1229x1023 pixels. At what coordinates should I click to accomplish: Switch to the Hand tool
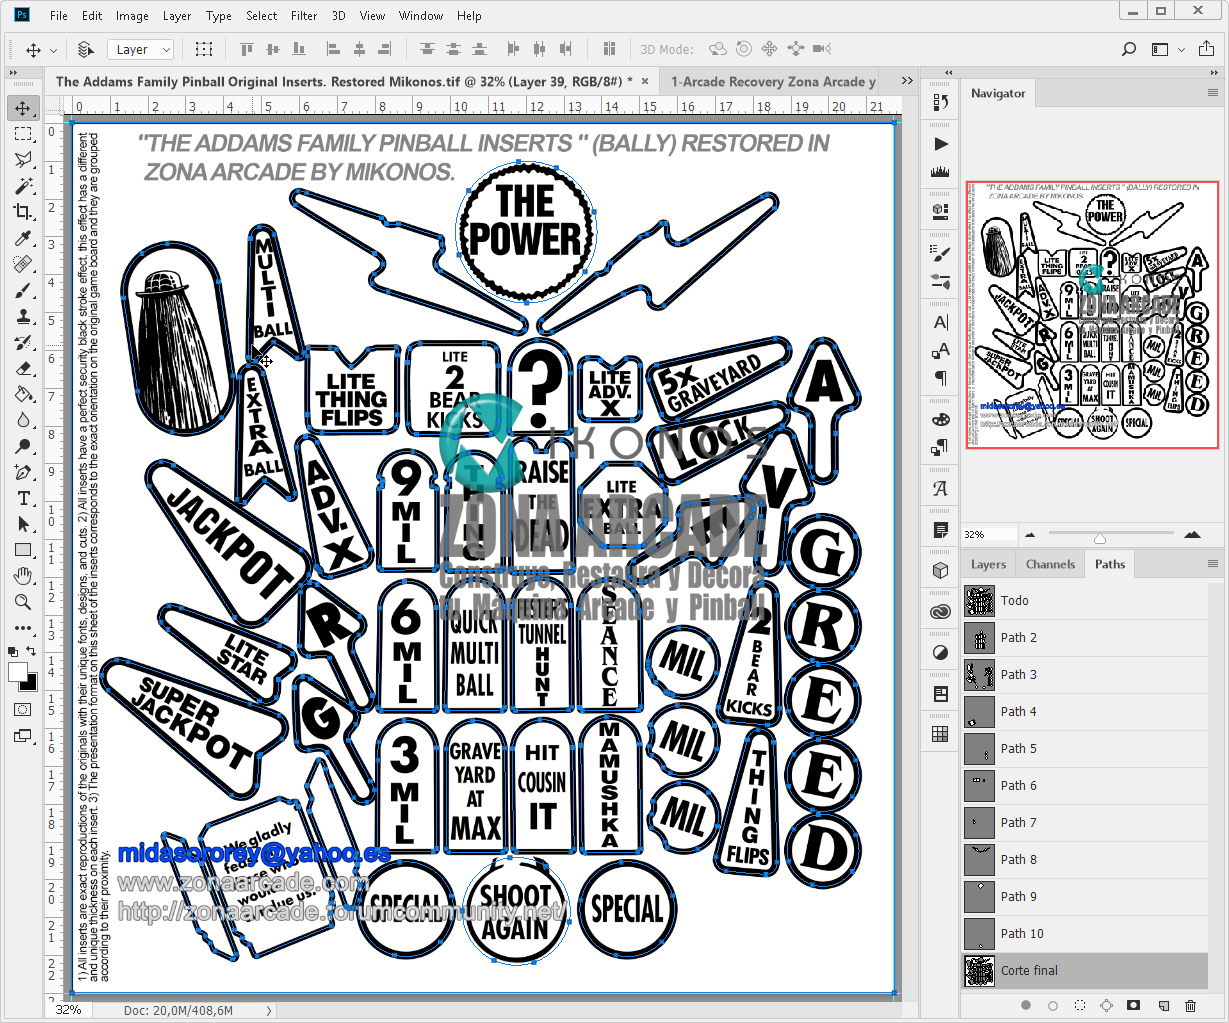pyautogui.click(x=23, y=576)
